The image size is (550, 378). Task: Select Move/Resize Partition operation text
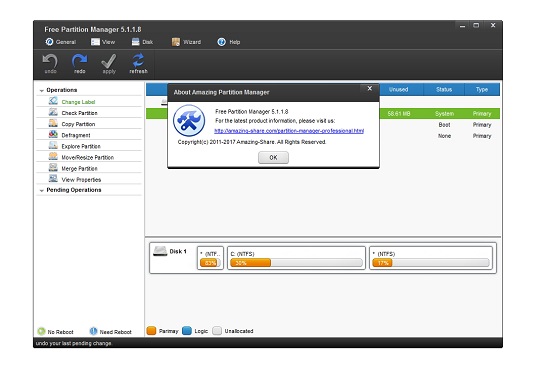[88, 157]
